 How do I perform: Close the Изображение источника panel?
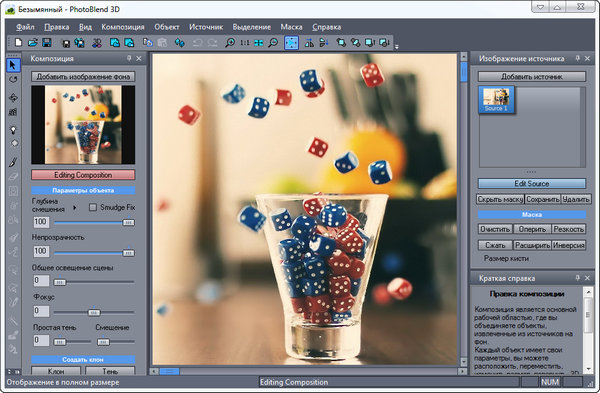587,58
